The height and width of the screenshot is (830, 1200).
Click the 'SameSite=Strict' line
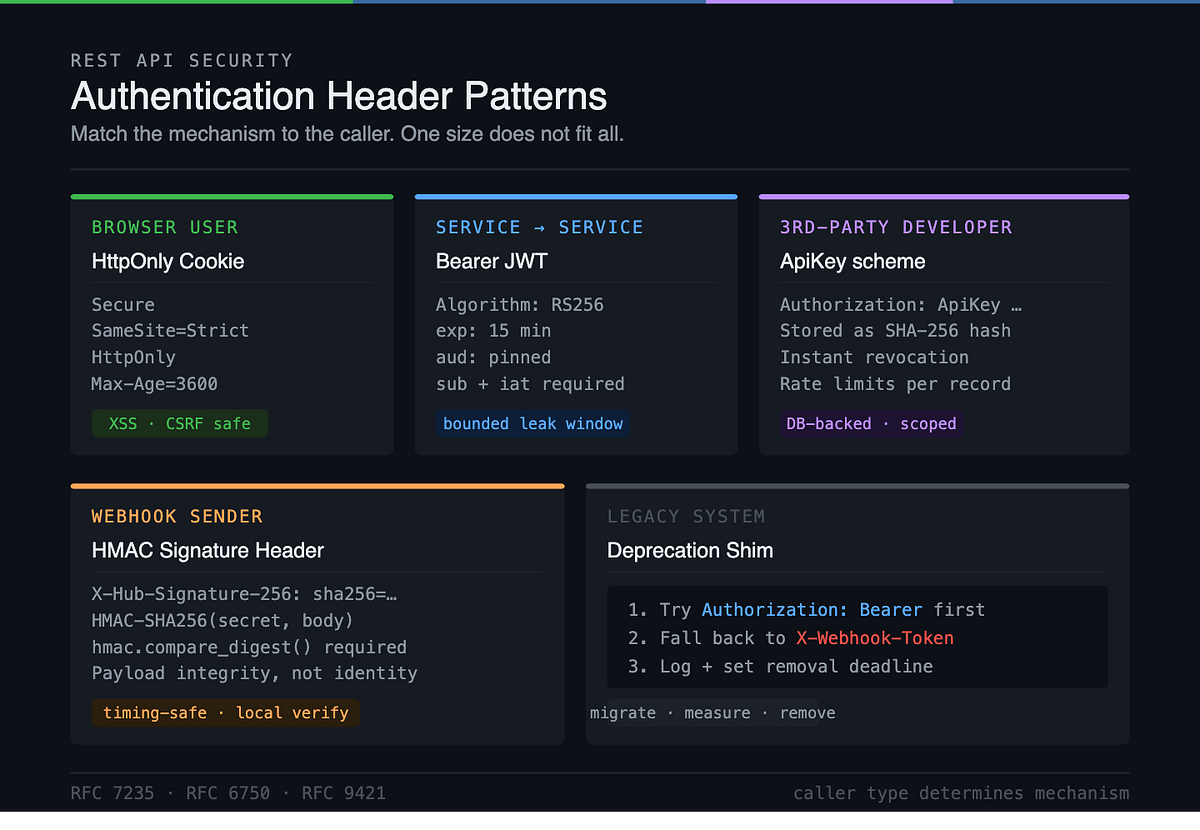pos(170,331)
